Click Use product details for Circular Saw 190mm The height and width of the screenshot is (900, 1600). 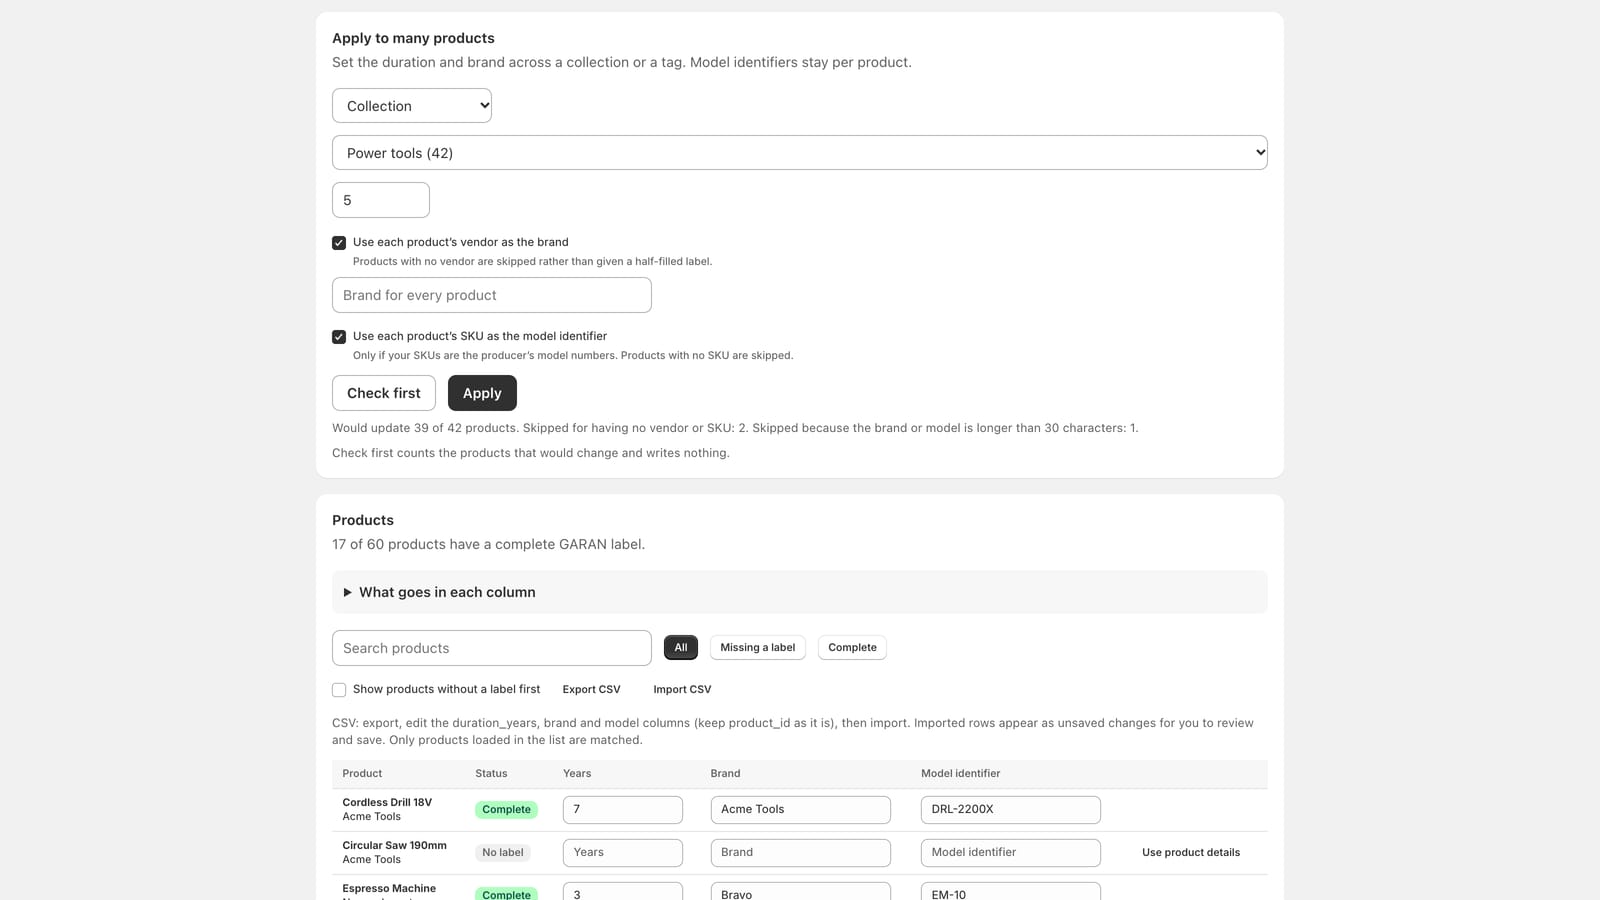coord(1191,853)
